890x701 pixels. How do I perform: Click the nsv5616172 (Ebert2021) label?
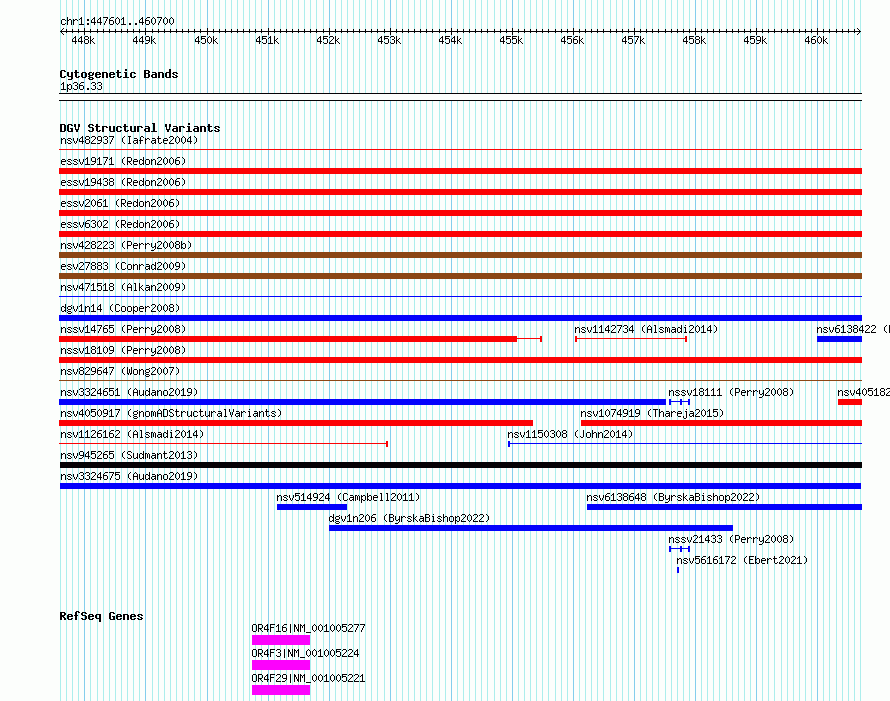(x=742, y=560)
